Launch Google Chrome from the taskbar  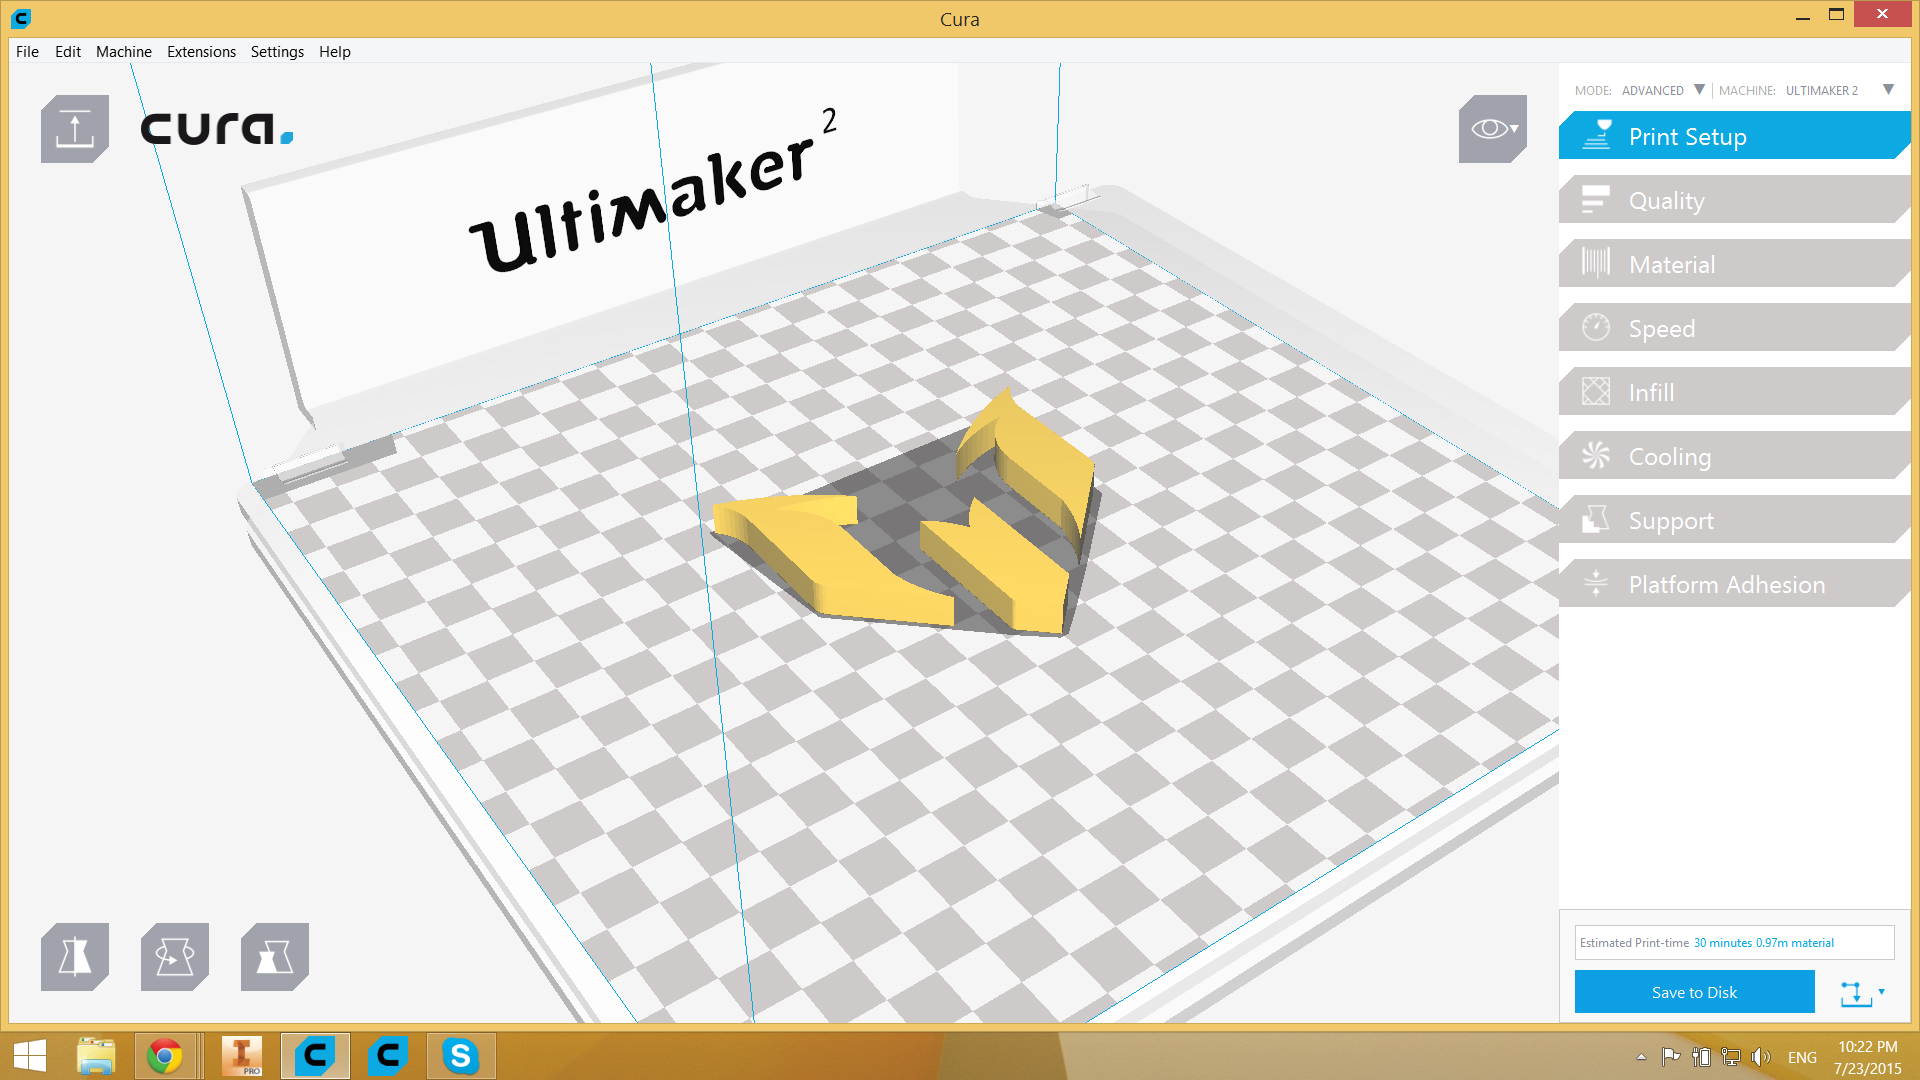(165, 1056)
